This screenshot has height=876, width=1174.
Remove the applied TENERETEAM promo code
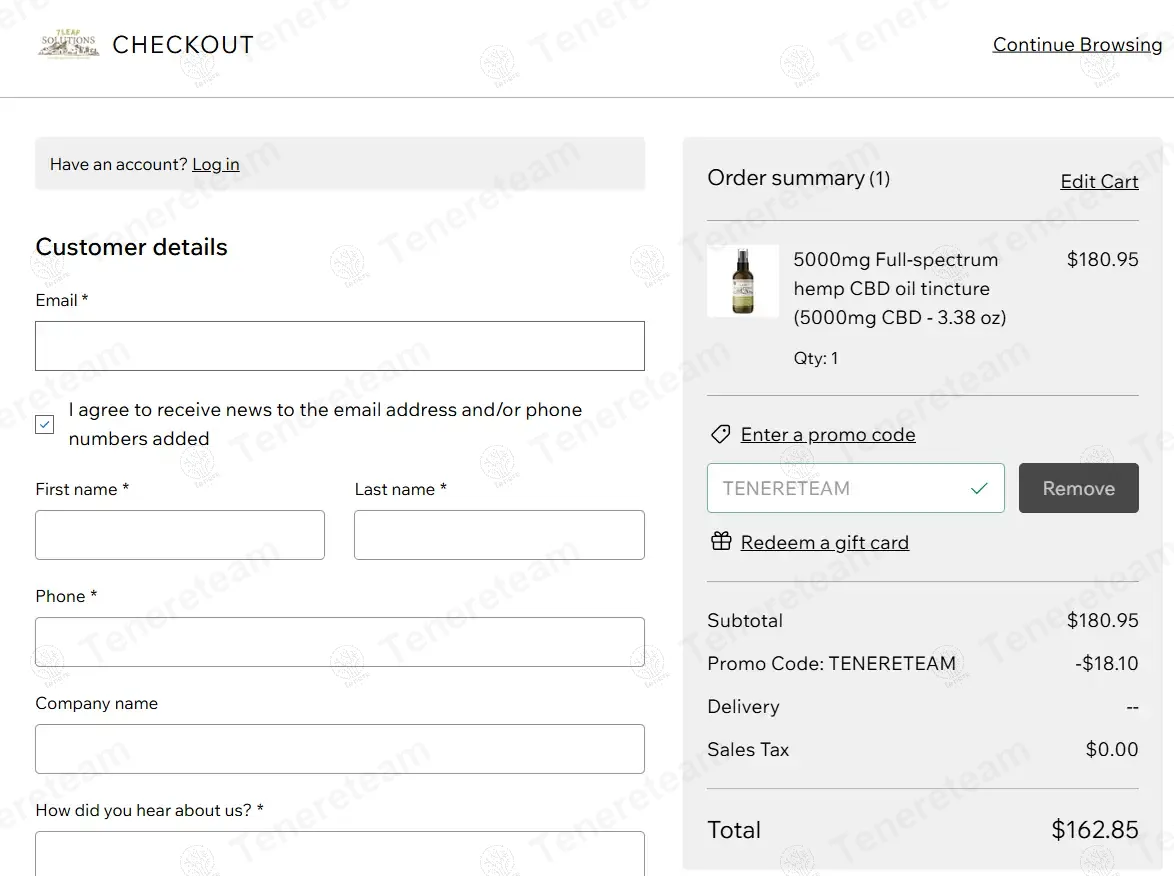(x=1078, y=488)
